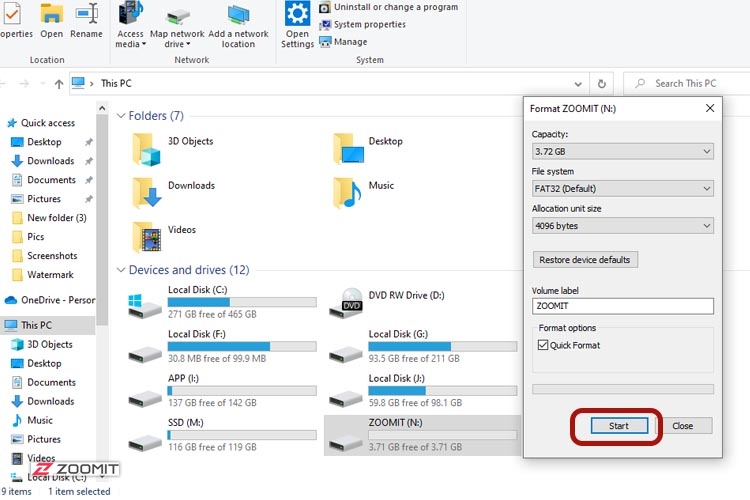This screenshot has width=750, height=500.
Task: Click the Volume label text field
Action: point(622,306)
